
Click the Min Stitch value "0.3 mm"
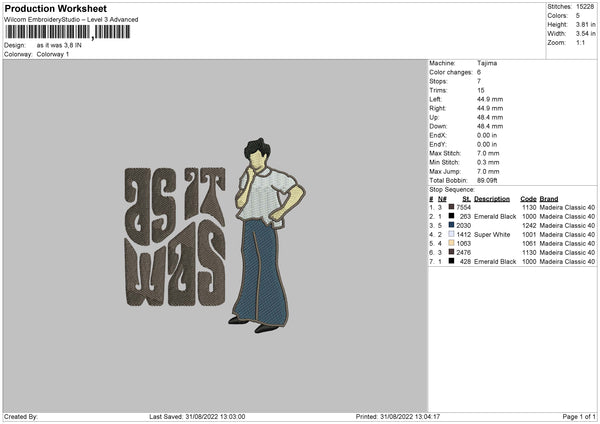488,162
